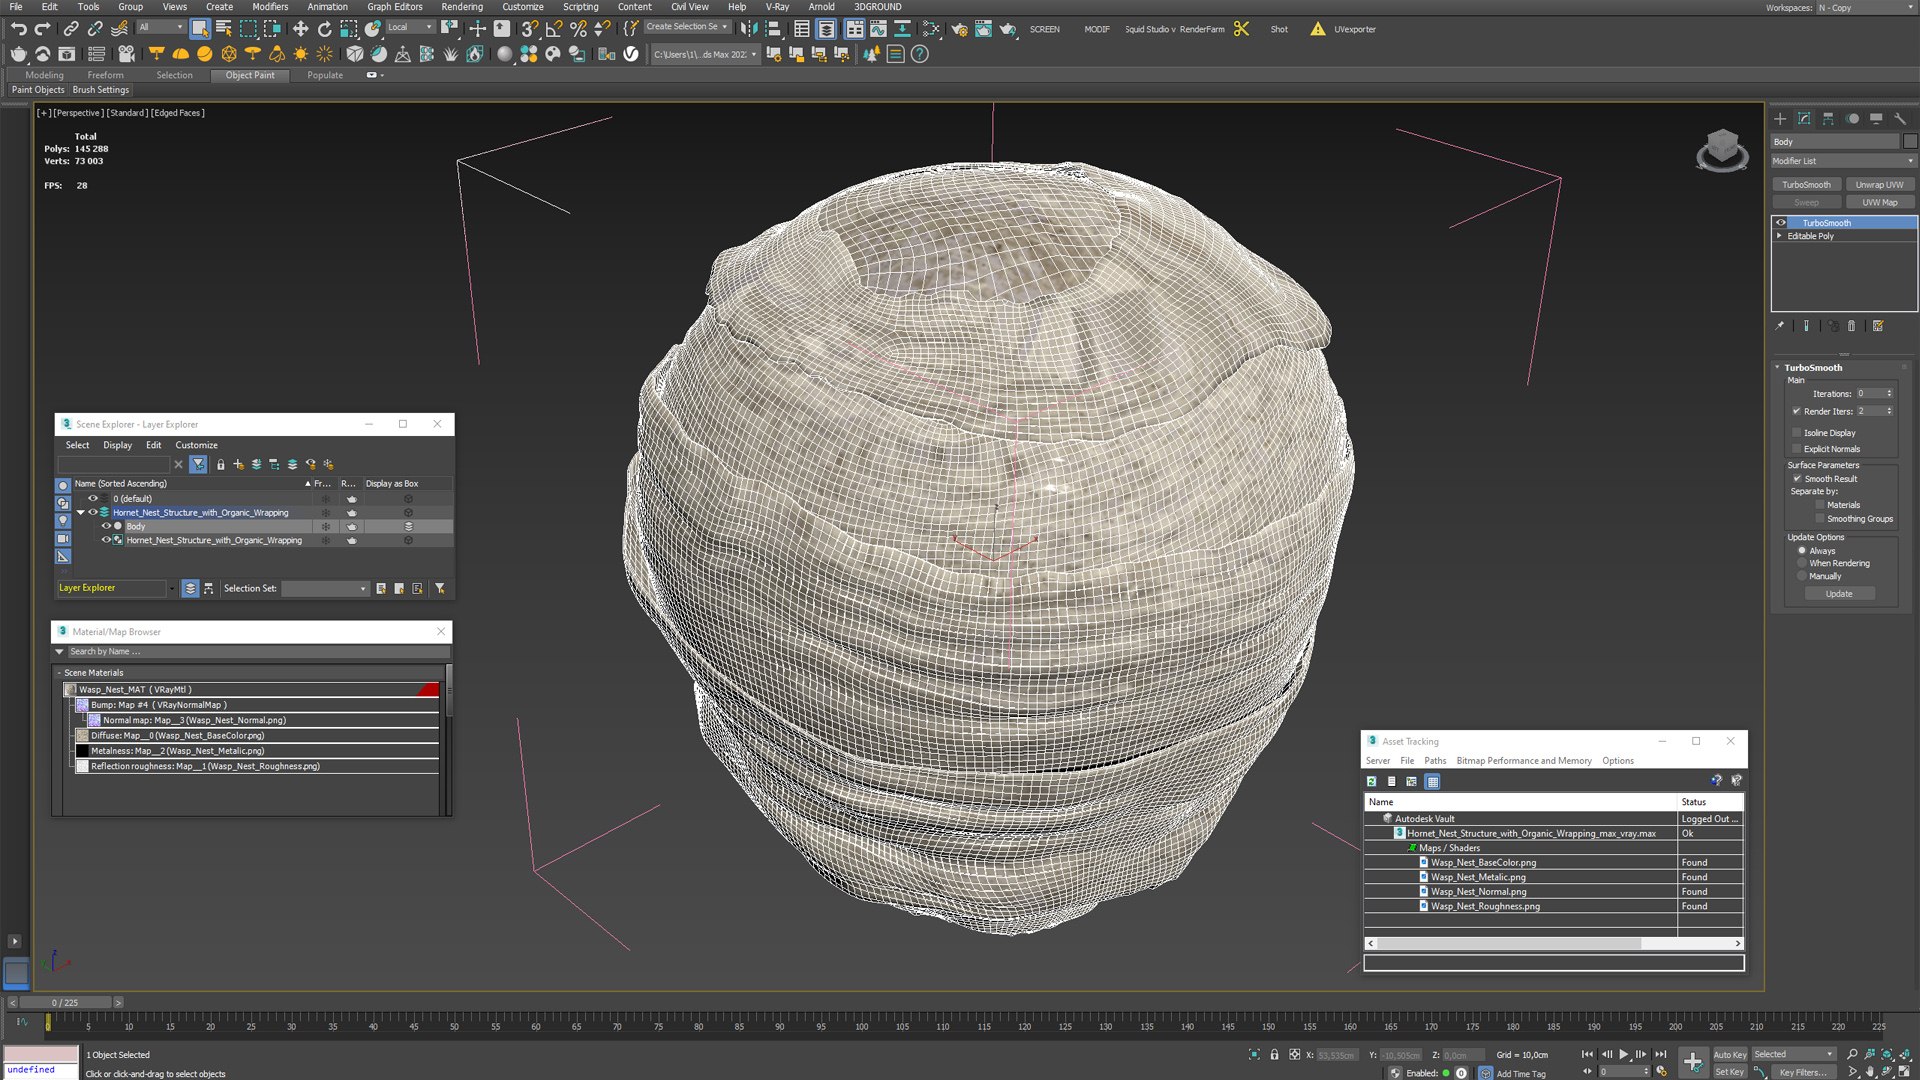Image resolution: width=1920 pixels, height=1080 pixels.
Task: Check Separate by Materials checkbox
Action: point(1820,505)
